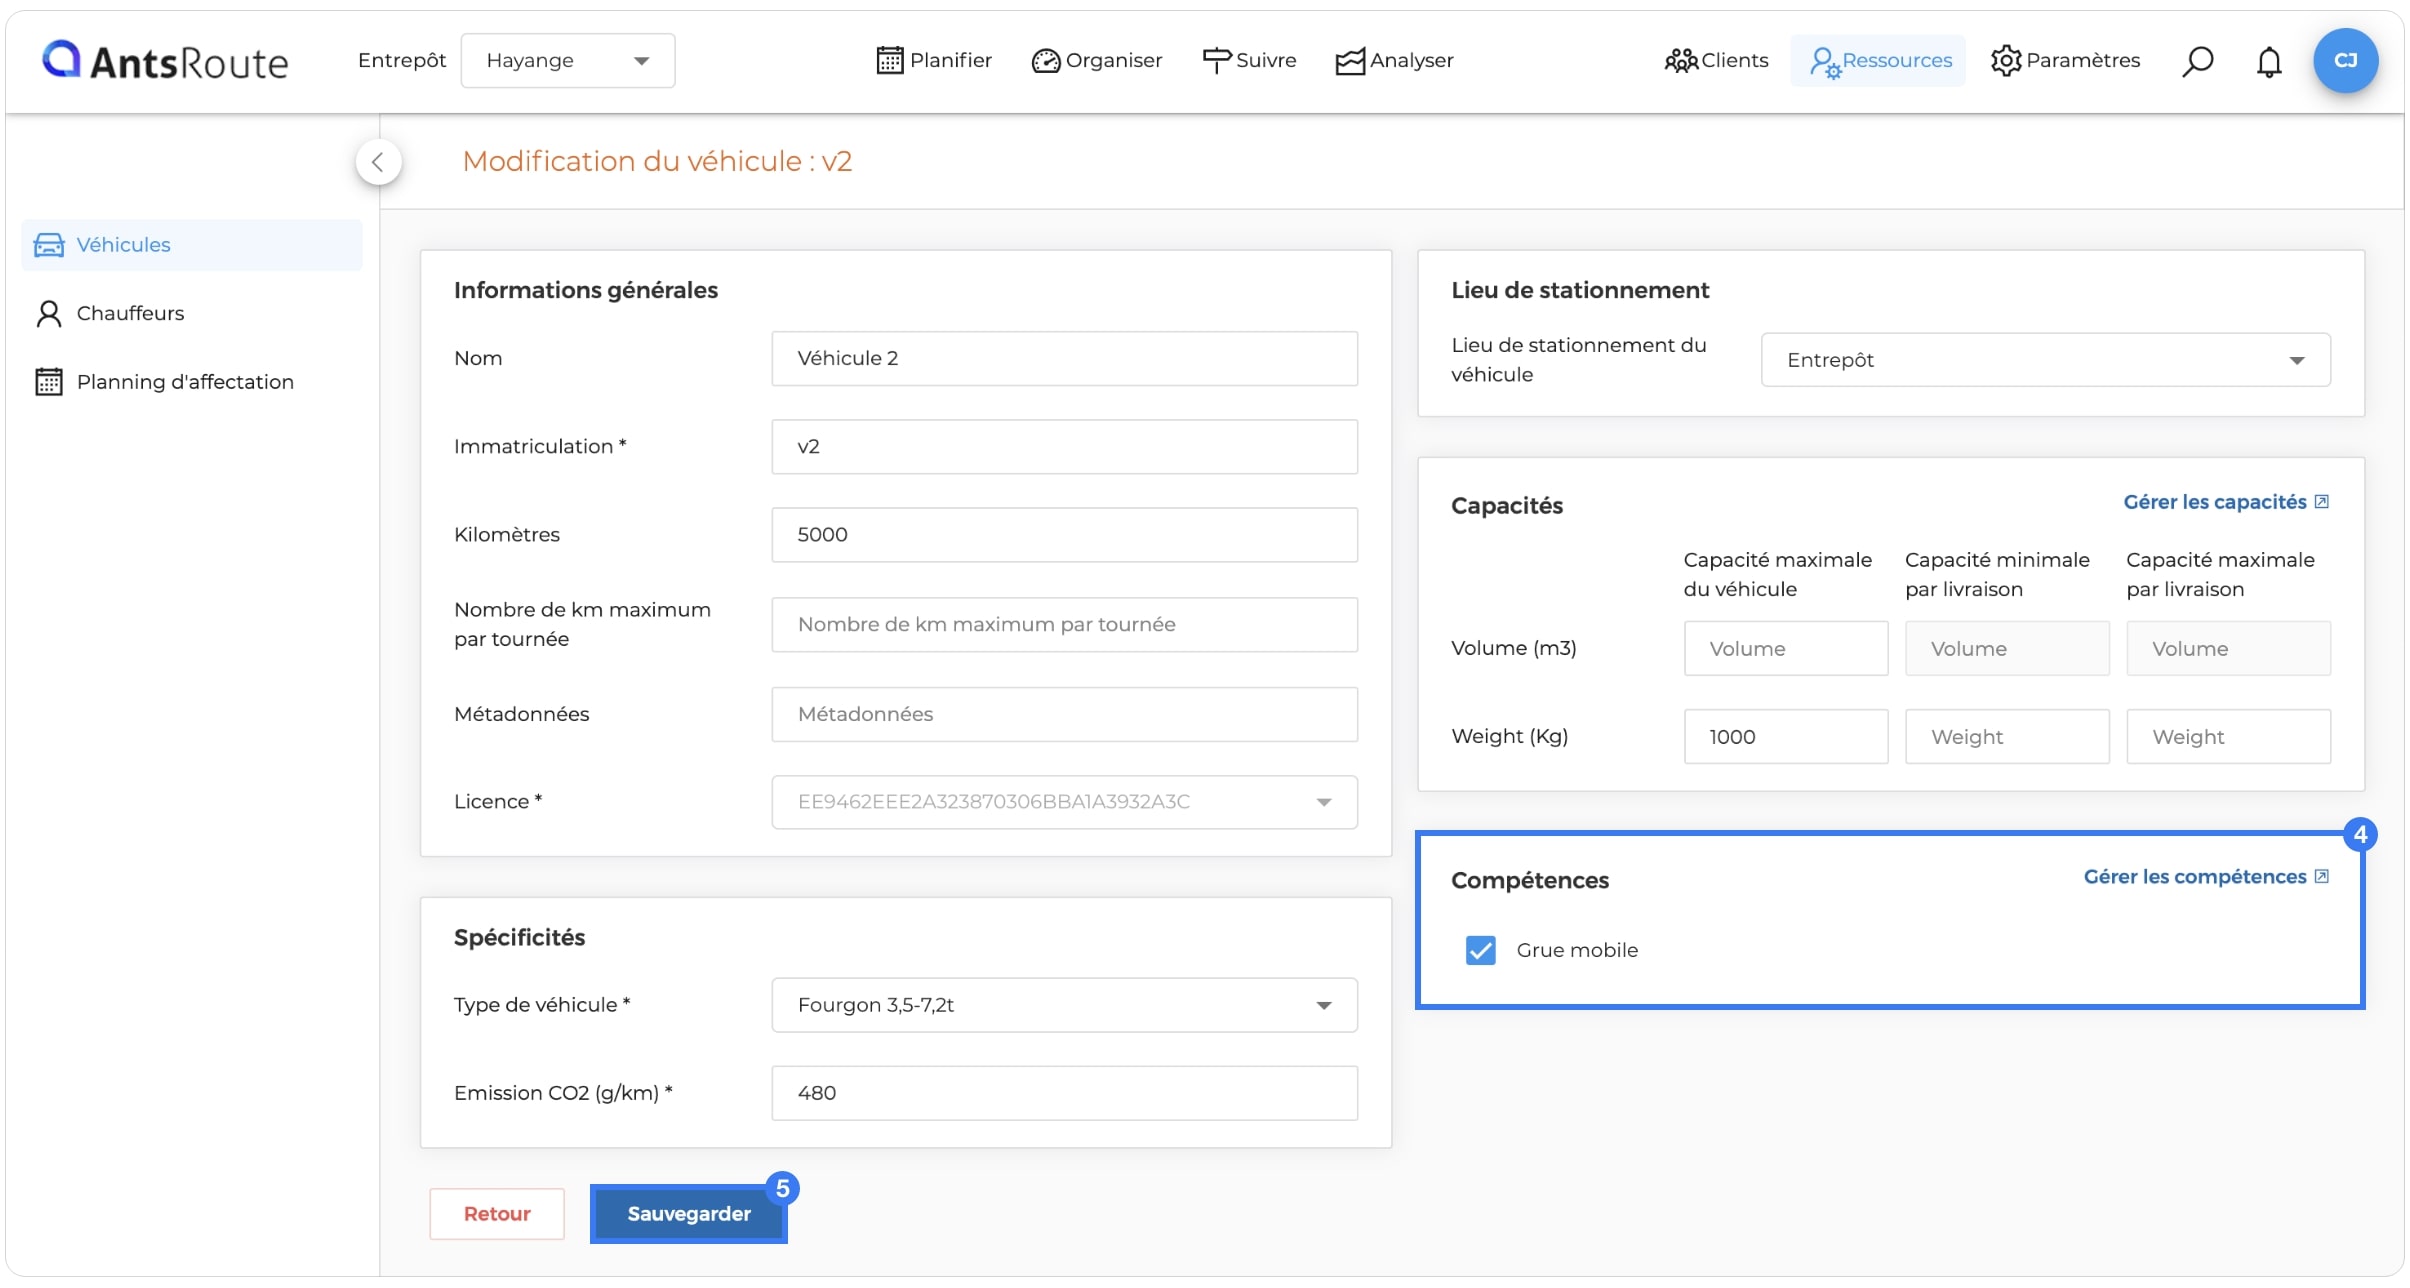Click the Lieu de stationnement heading

click(1580, 291)
